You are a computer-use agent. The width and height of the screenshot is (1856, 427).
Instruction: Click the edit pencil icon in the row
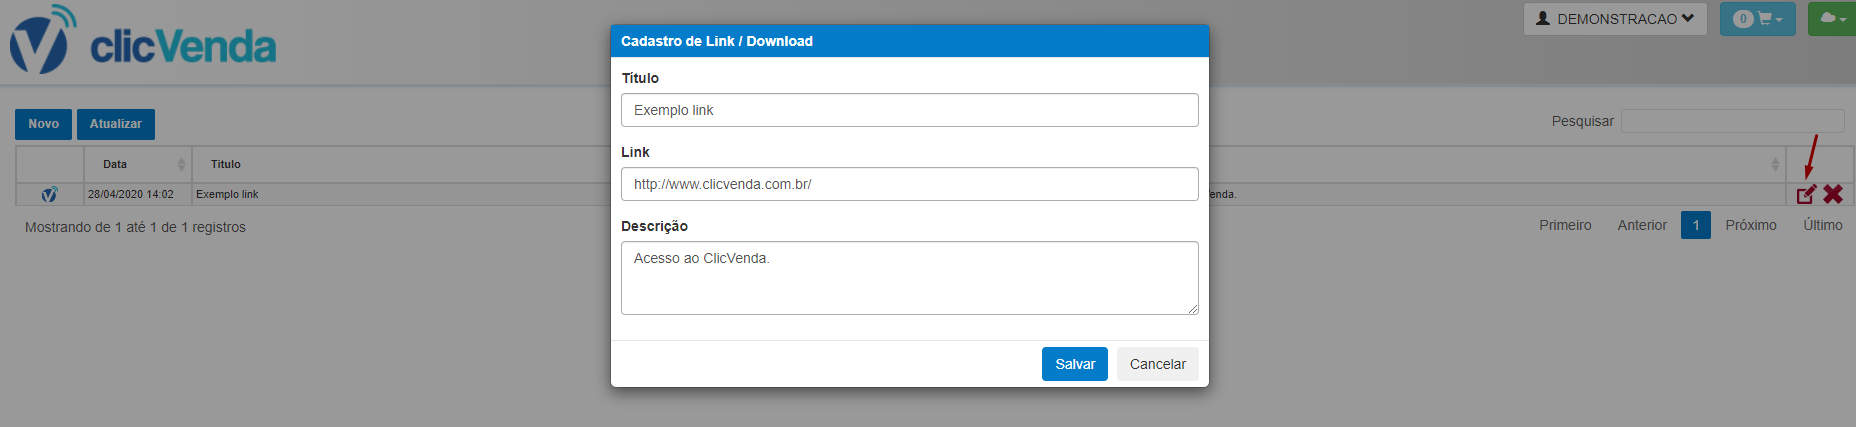[x=1805, y=195]
